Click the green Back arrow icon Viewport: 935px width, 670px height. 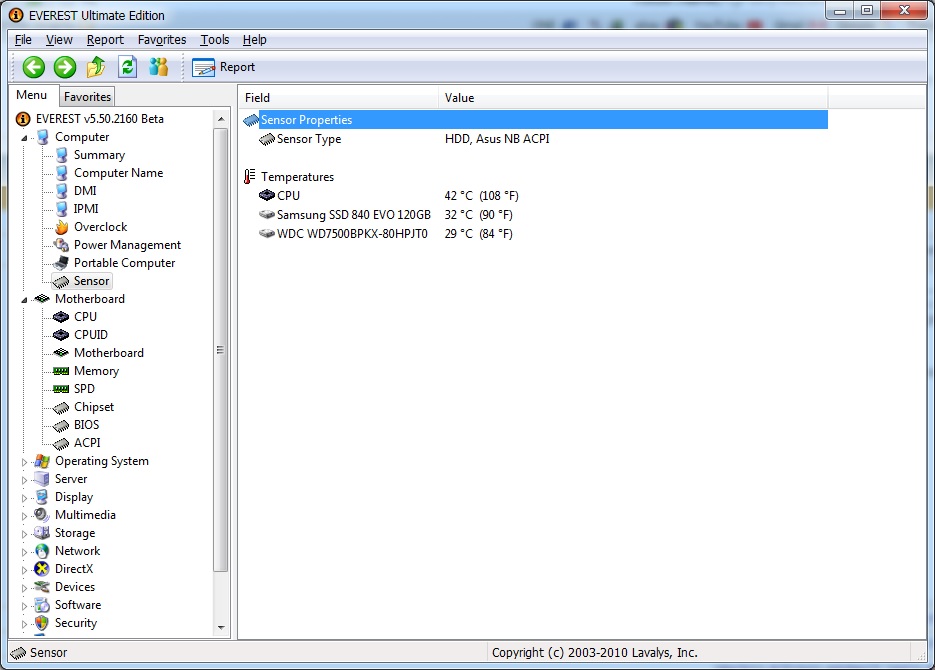point(34,67)
